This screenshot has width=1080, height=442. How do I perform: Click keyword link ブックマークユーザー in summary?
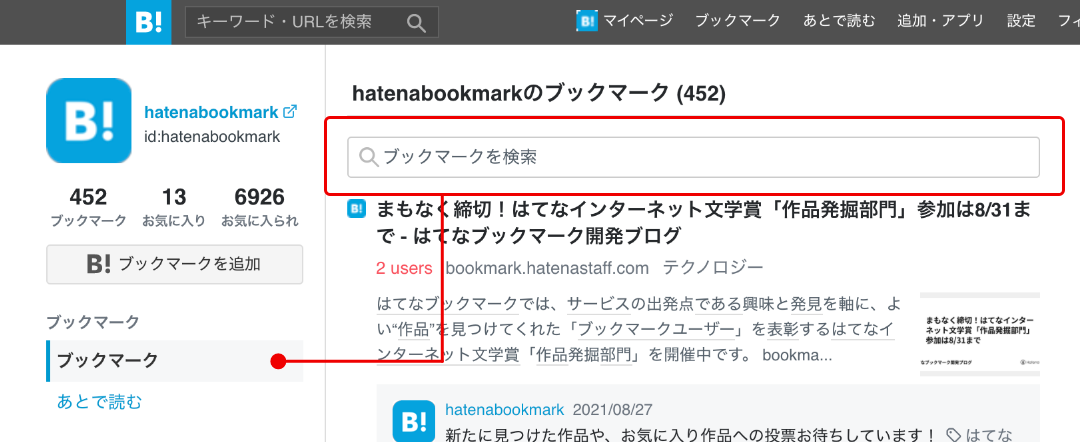point(655,330)
